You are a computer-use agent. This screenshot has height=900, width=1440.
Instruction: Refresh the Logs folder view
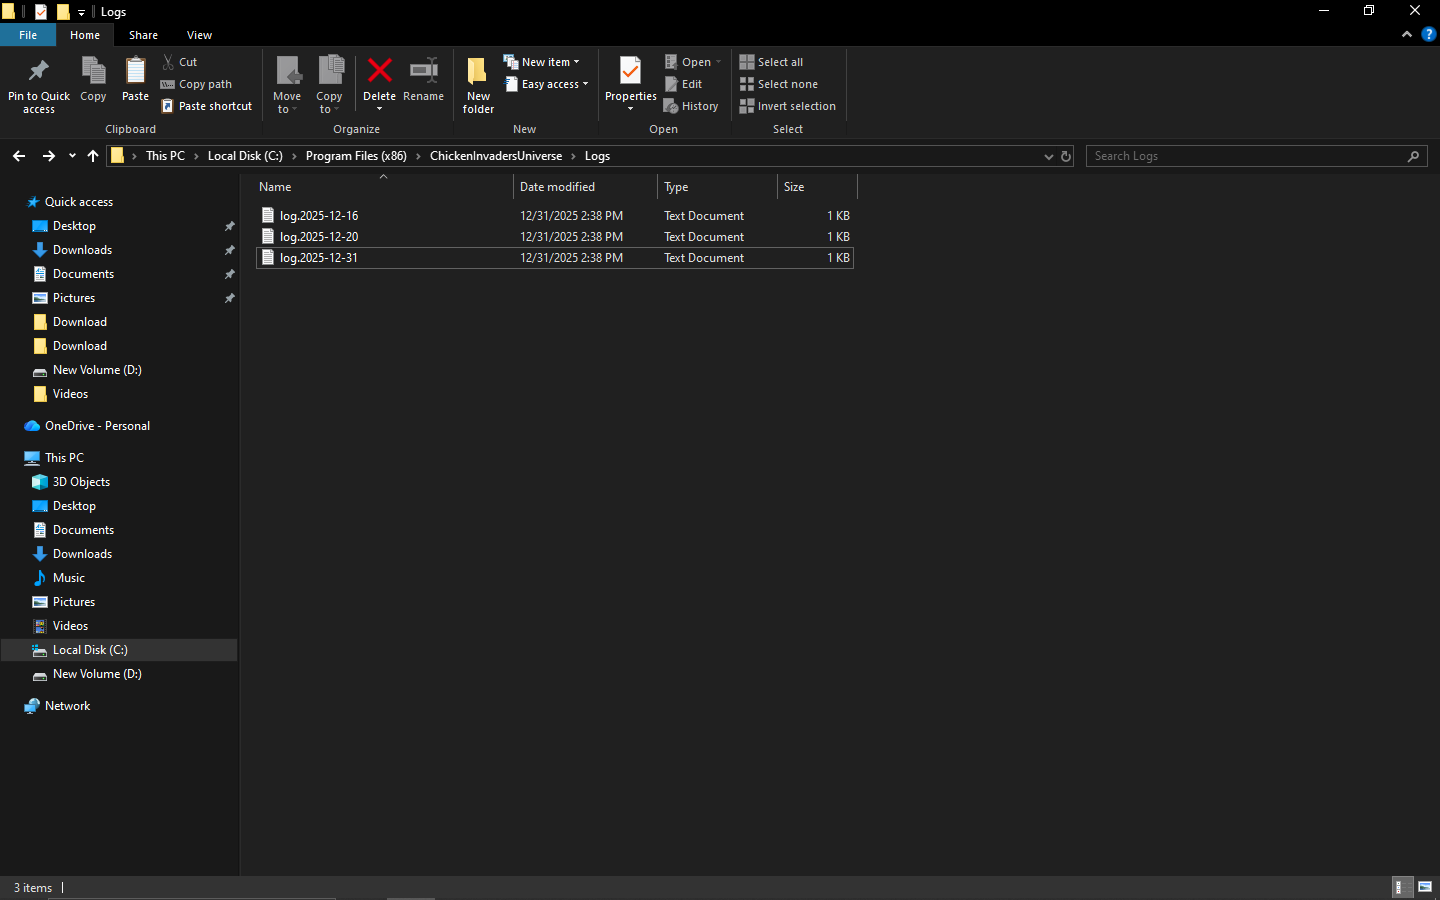1066,156
